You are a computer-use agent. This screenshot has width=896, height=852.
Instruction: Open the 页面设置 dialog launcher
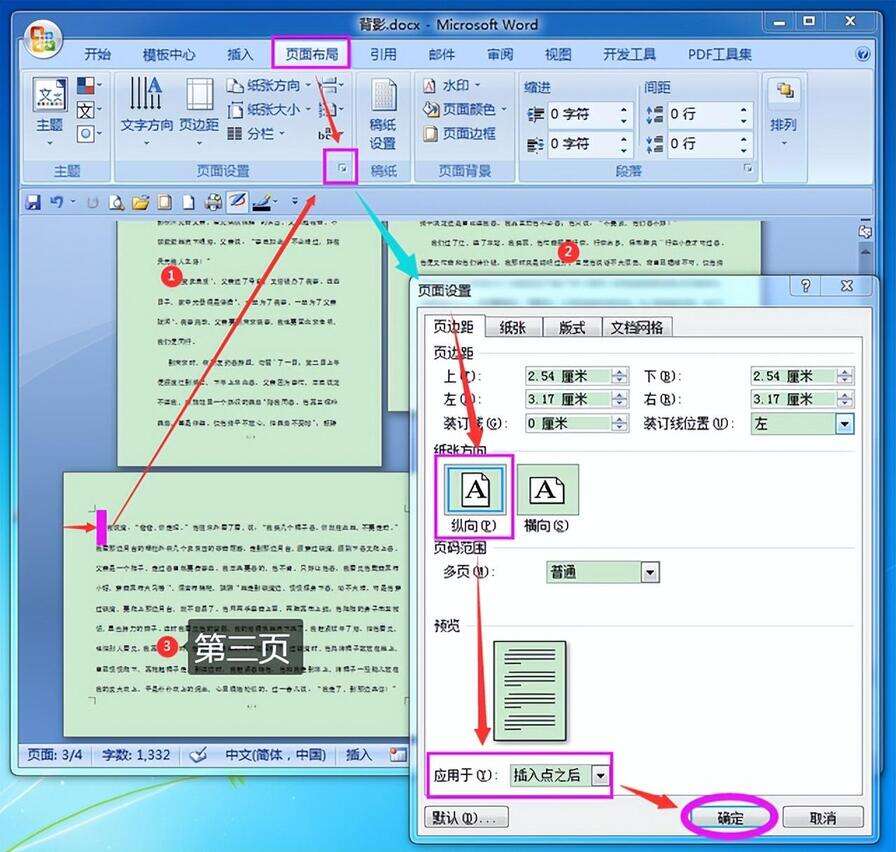(343, 171)
